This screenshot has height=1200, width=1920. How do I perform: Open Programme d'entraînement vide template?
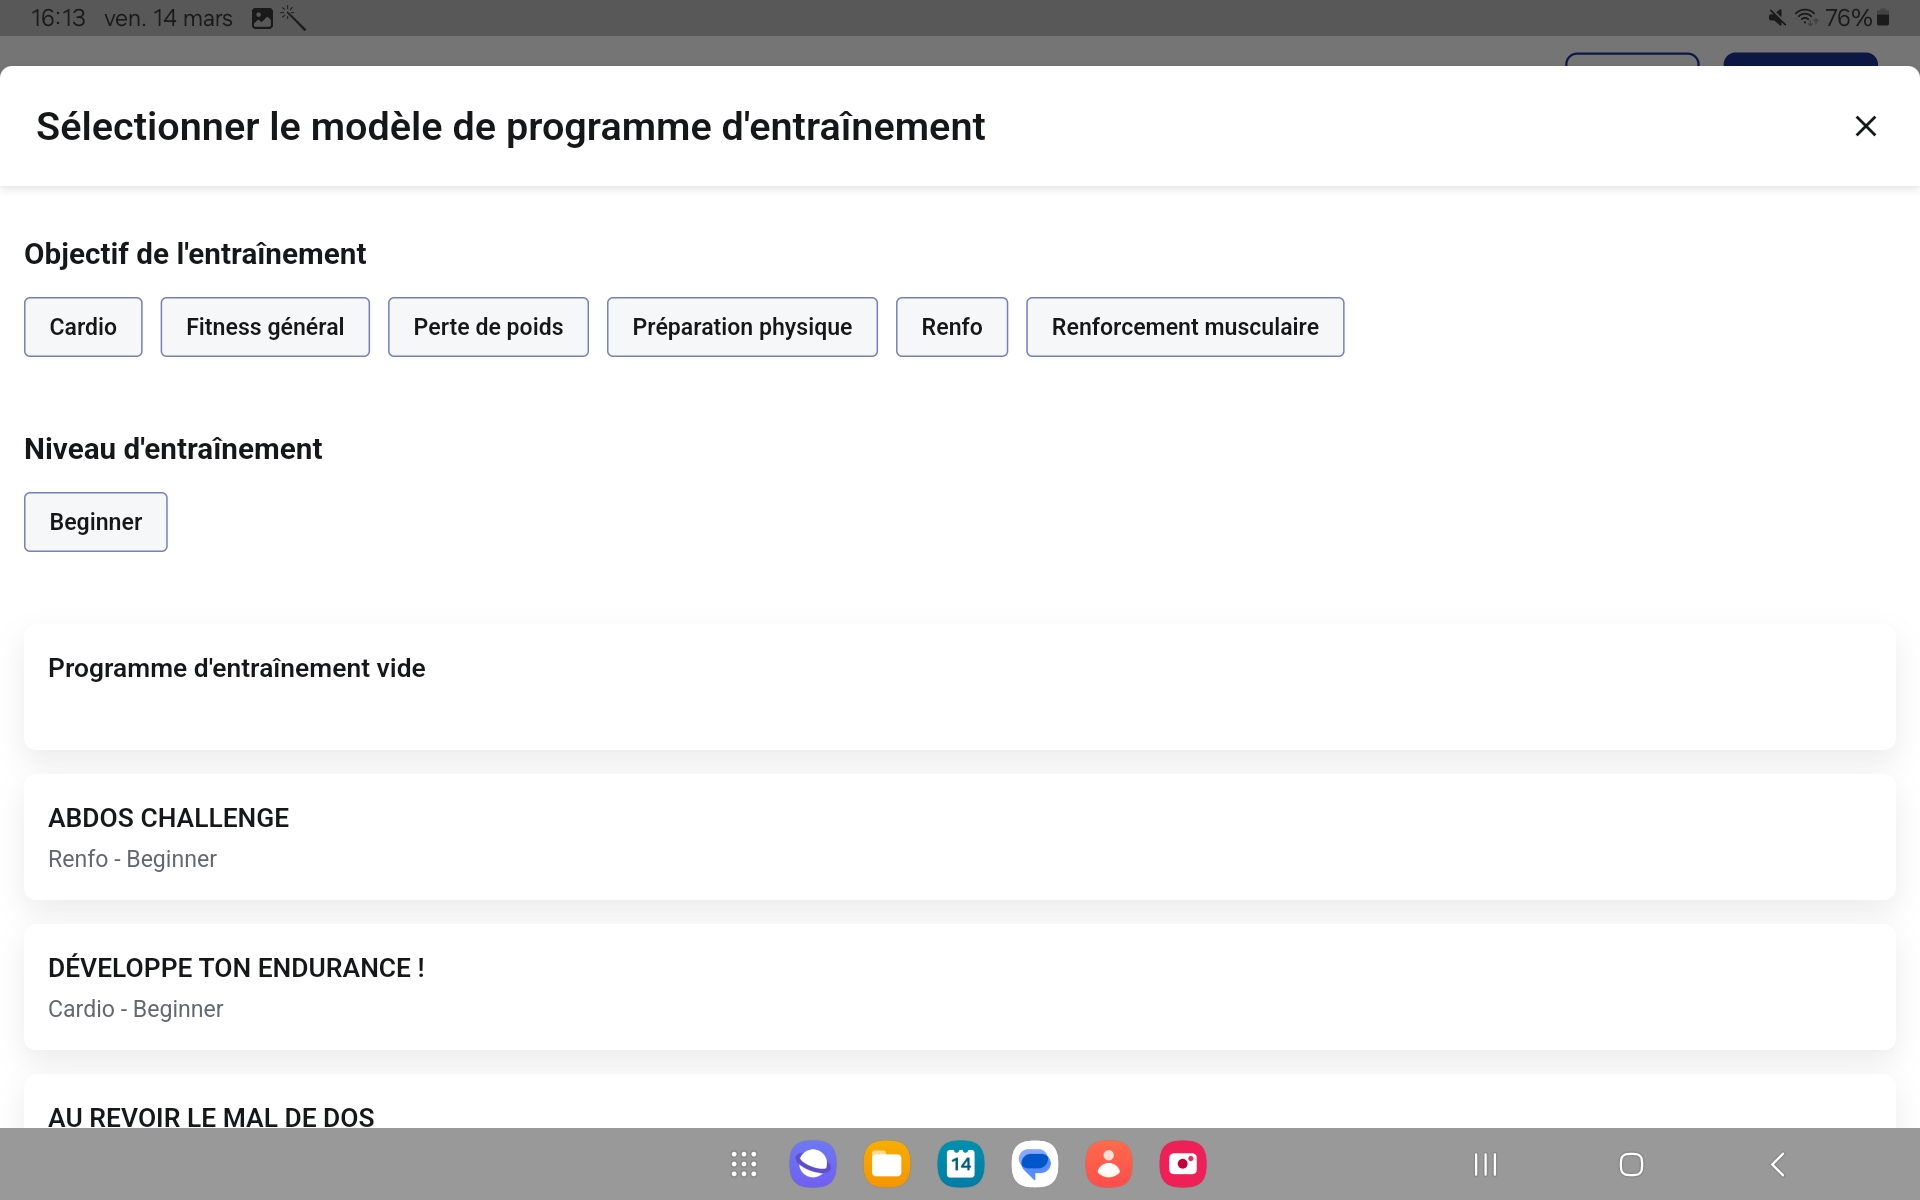(x=960, y=687)
